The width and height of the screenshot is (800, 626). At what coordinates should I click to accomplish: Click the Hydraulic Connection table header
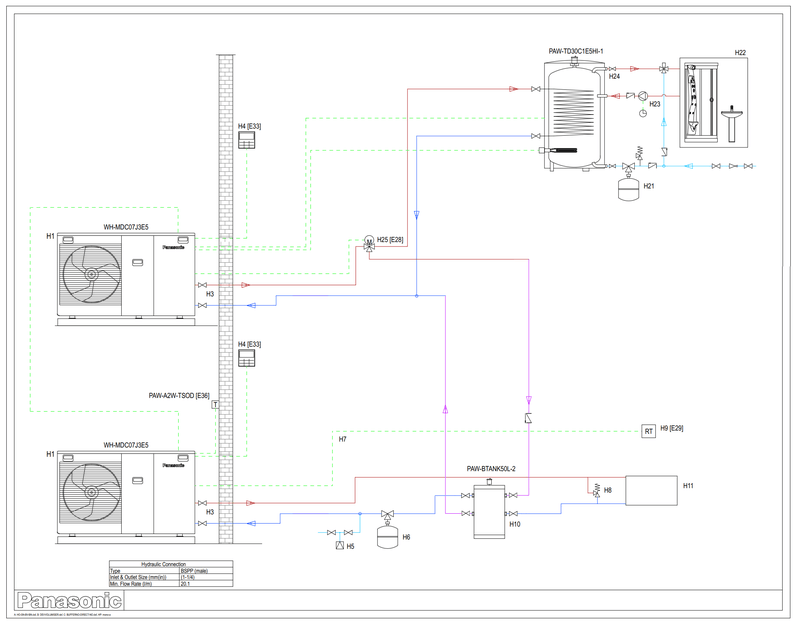(171, 564)
